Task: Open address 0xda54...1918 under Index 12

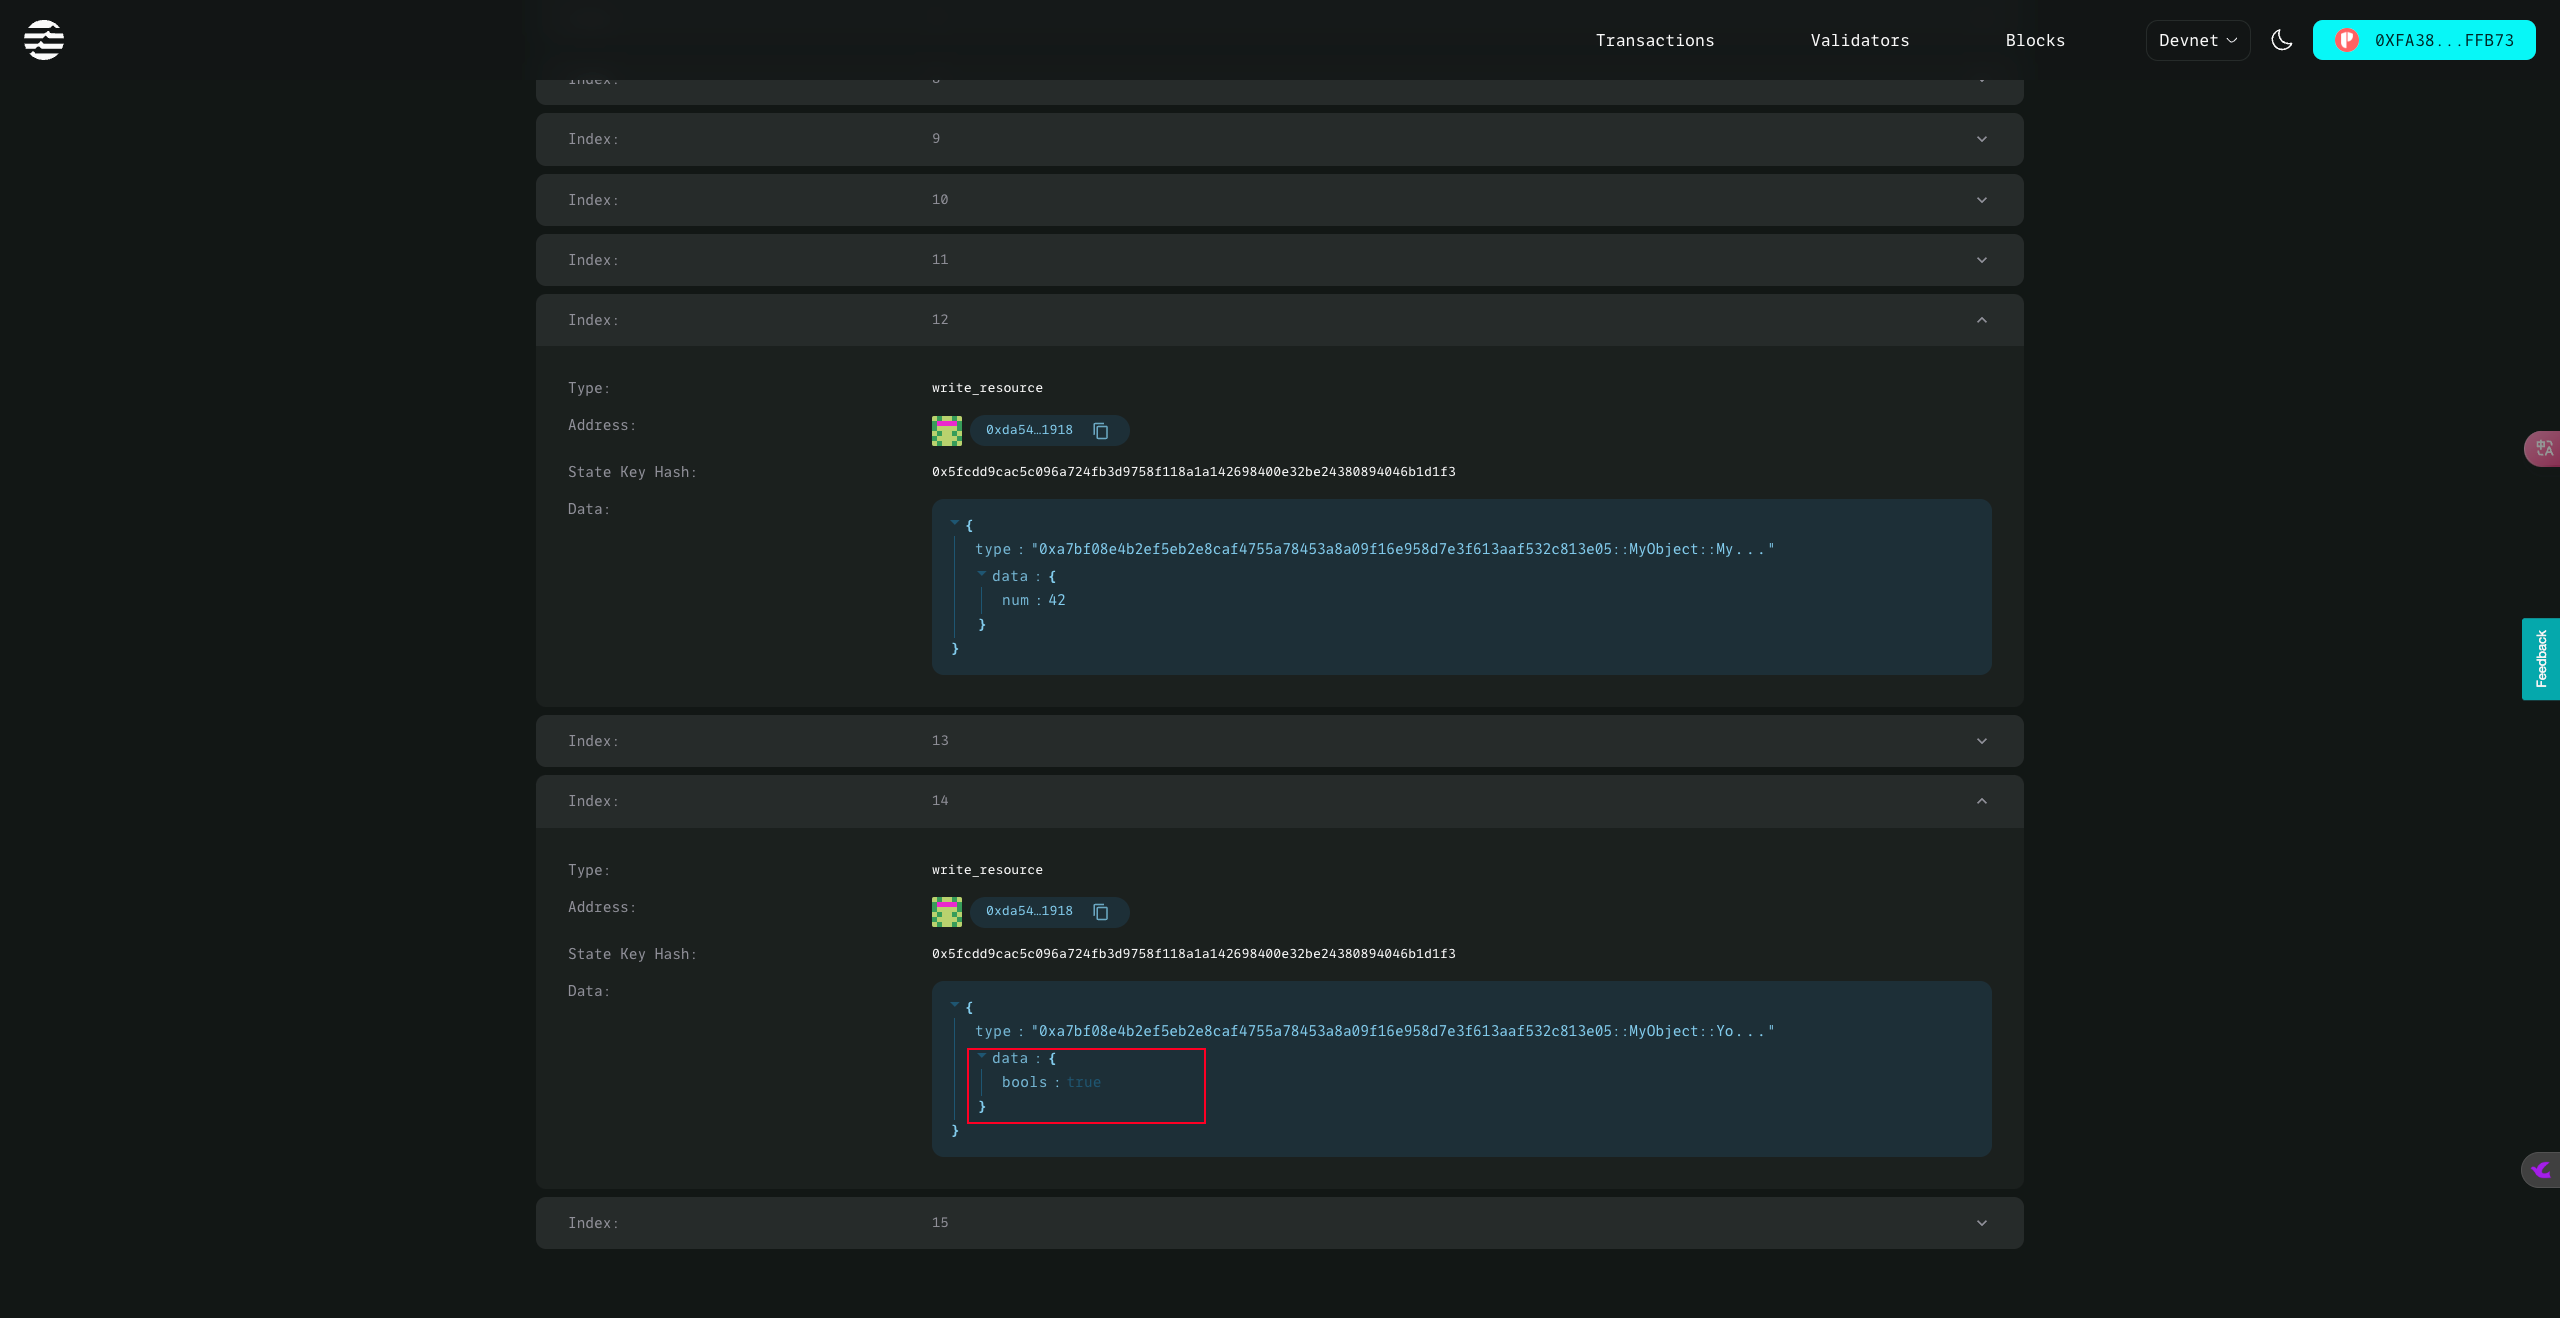Action: (1029, 430)
